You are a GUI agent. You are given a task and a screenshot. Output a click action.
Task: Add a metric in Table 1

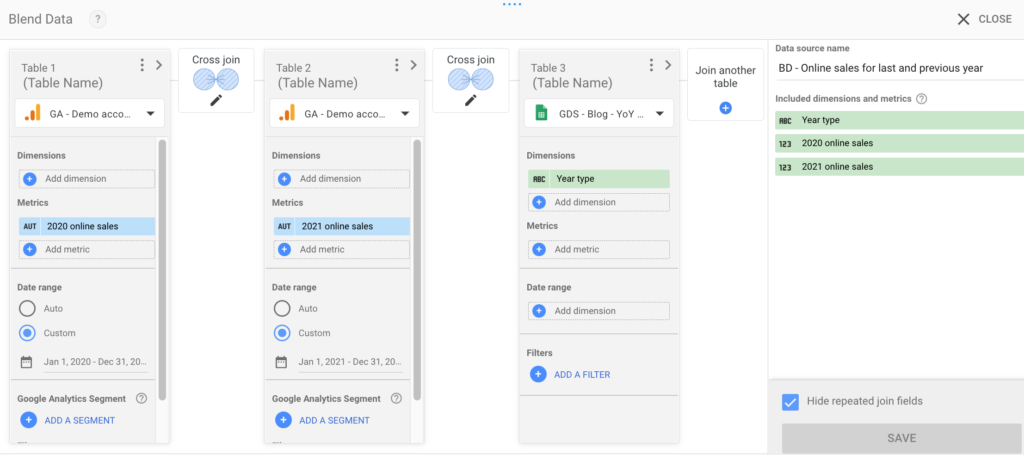pyautogui.click(x=86, y=249)
